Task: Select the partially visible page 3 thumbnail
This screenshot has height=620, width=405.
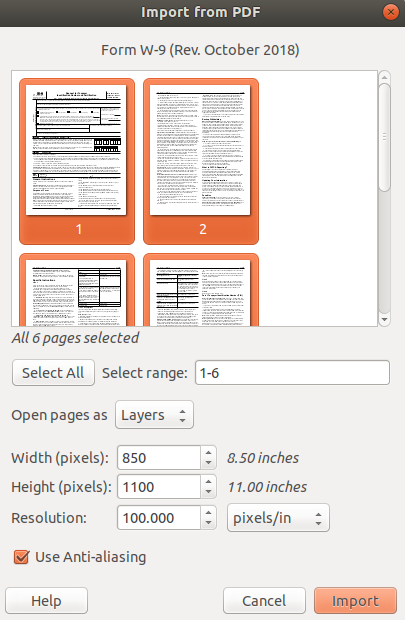Action: [77, 290]
